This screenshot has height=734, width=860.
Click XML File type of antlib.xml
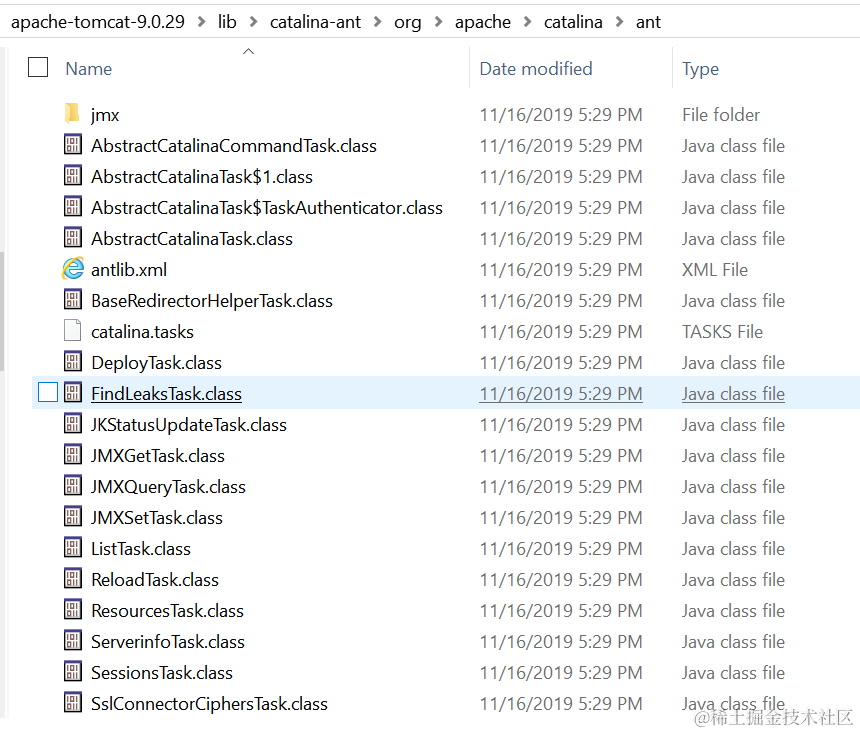pyautogui.click(x=715, y=270)
